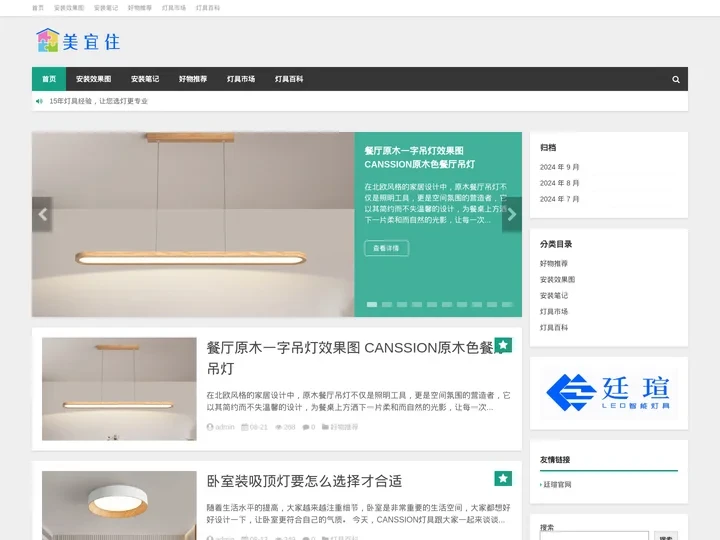The height and width of the screenshot is (540, 720).
Task: Click the eye views icon beside 268
Action: point(278,427)
